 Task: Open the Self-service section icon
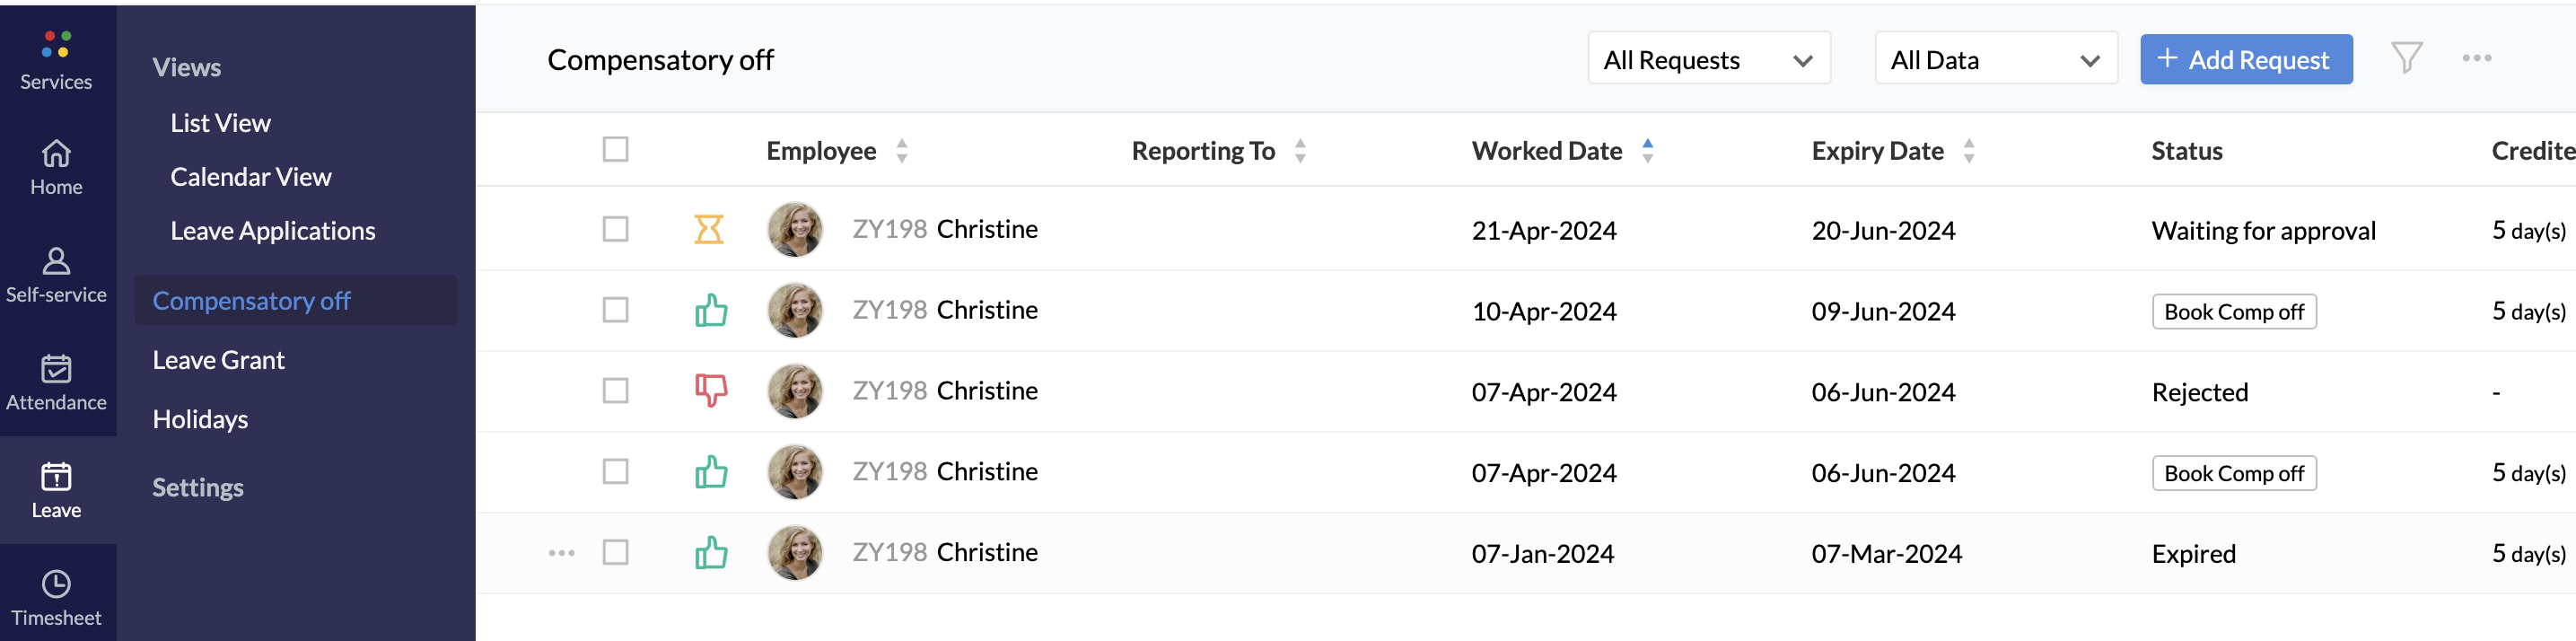[56, 262]
